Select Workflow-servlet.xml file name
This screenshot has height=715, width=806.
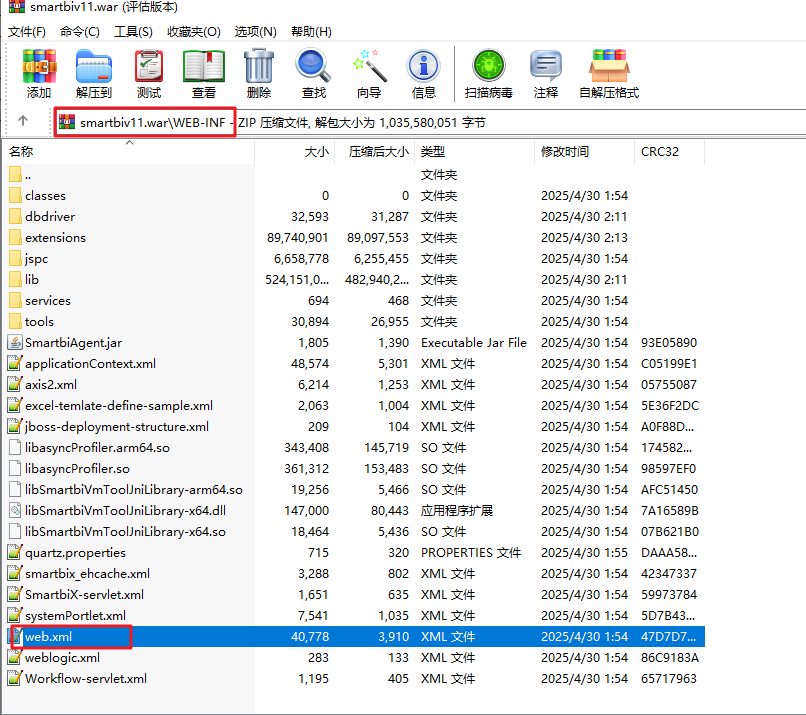click(x=86, y=679)
